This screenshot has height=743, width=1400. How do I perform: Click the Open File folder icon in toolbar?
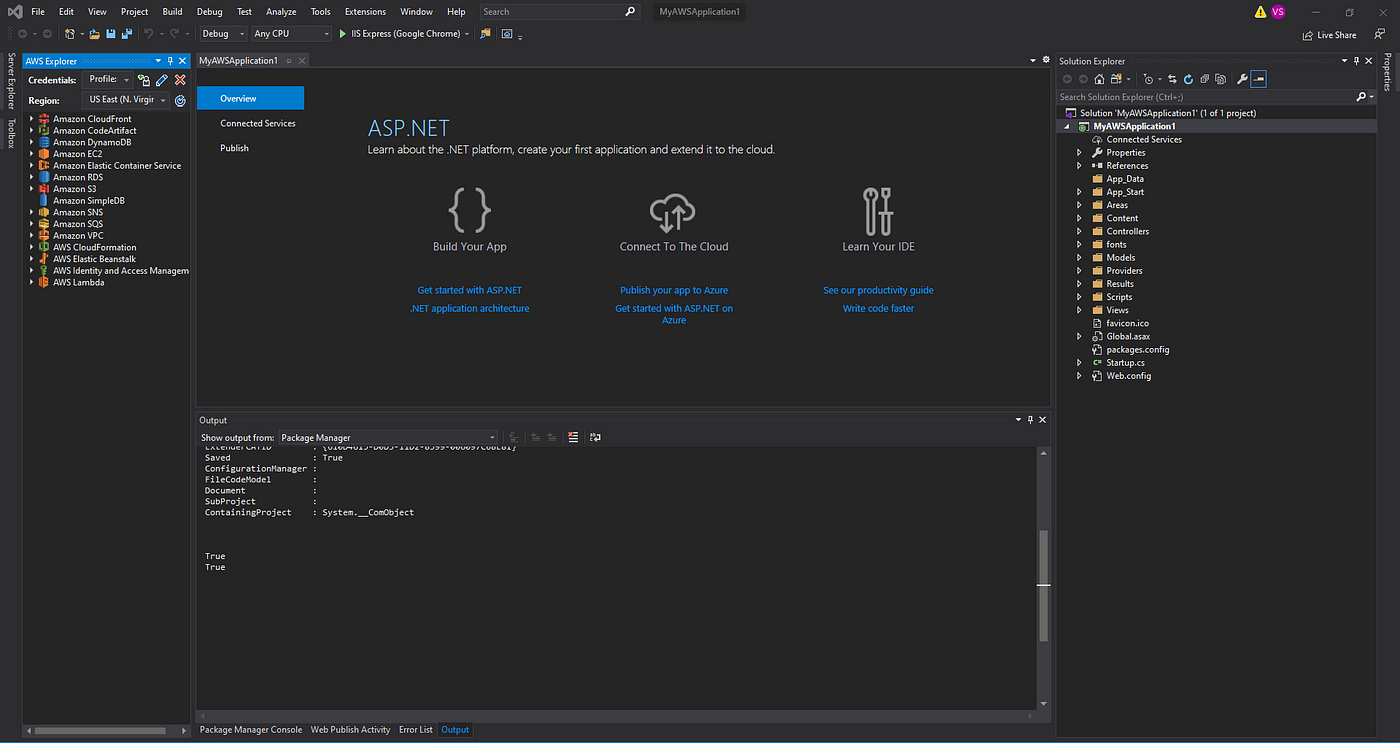pyautogui.click(x=94, y=34)
